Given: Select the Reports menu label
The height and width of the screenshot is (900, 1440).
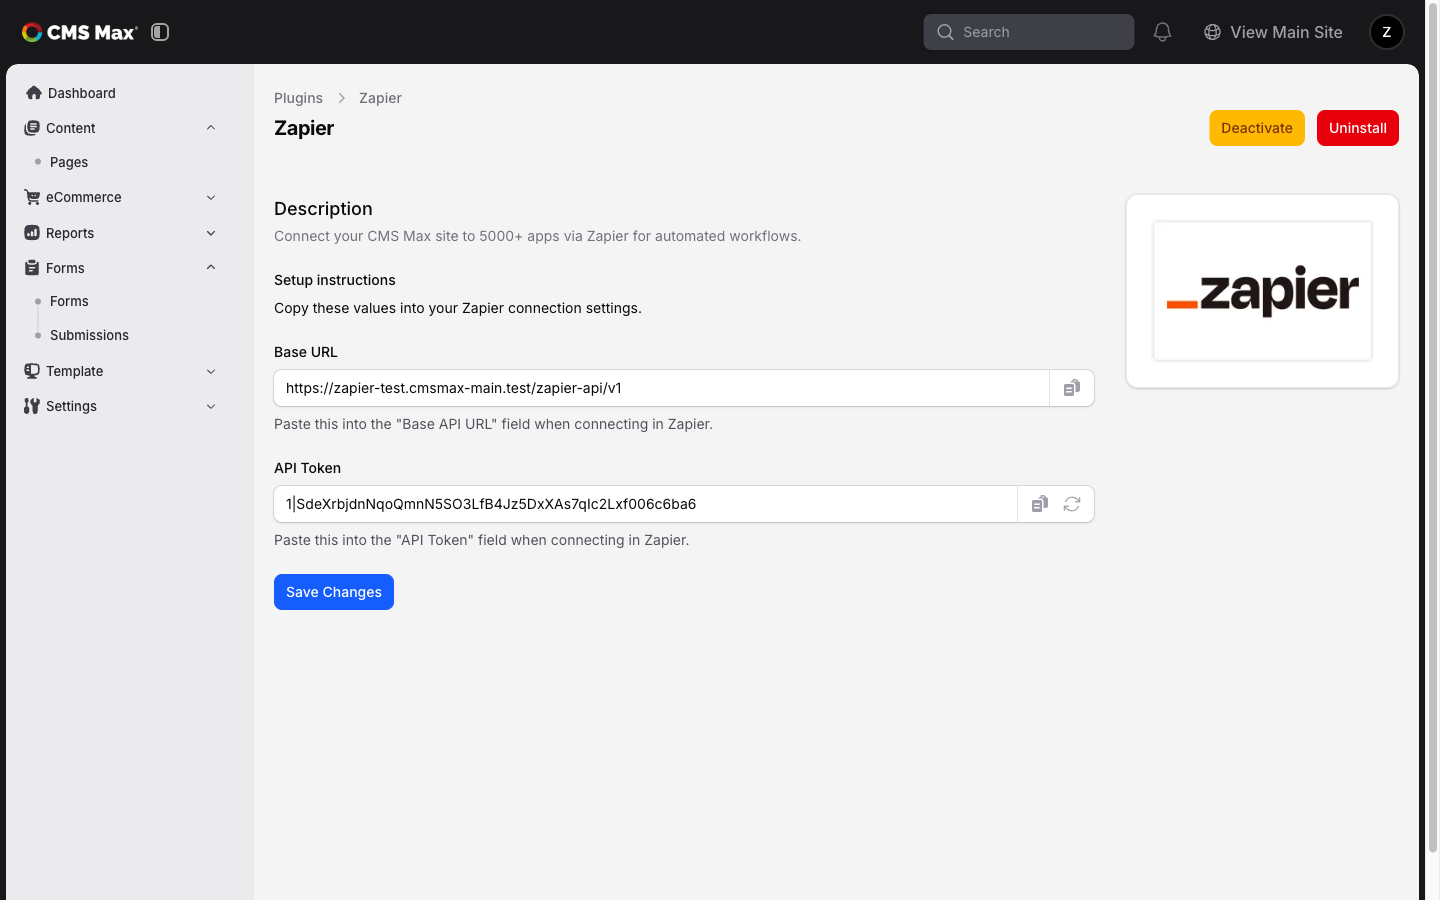Looking at the screenshot, I should (70, 233).
